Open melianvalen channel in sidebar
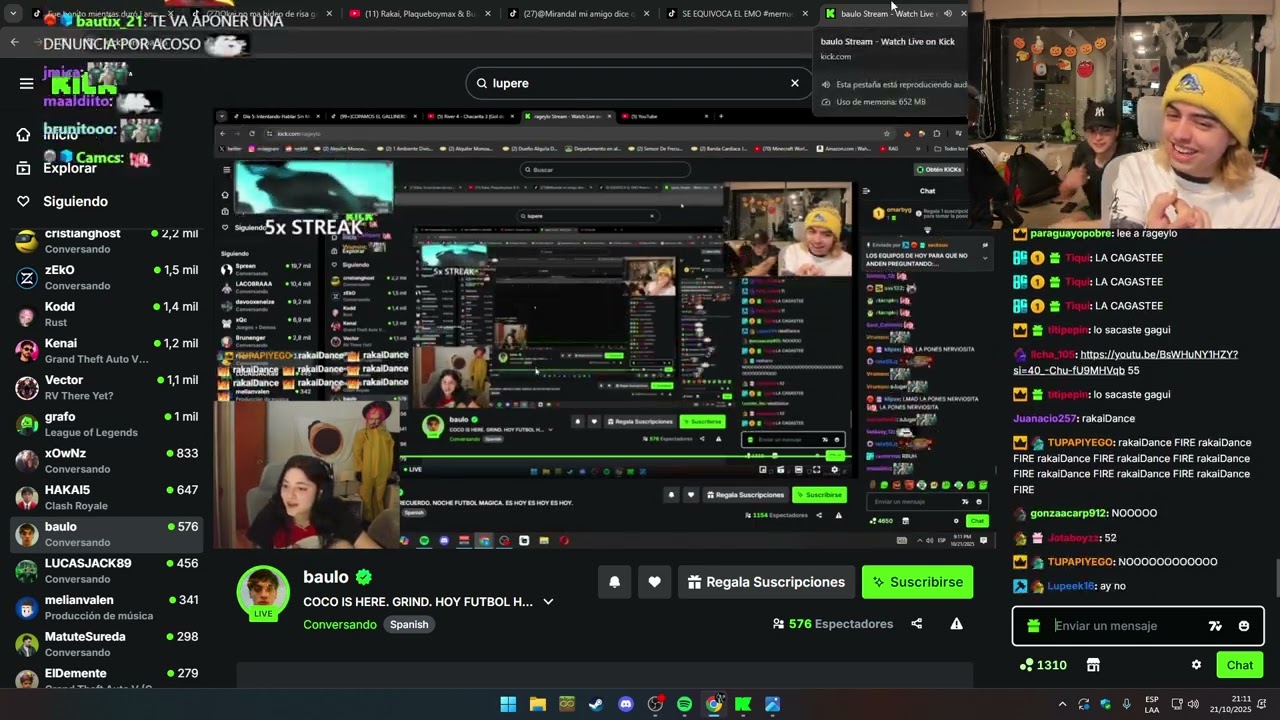 point(107,607)
